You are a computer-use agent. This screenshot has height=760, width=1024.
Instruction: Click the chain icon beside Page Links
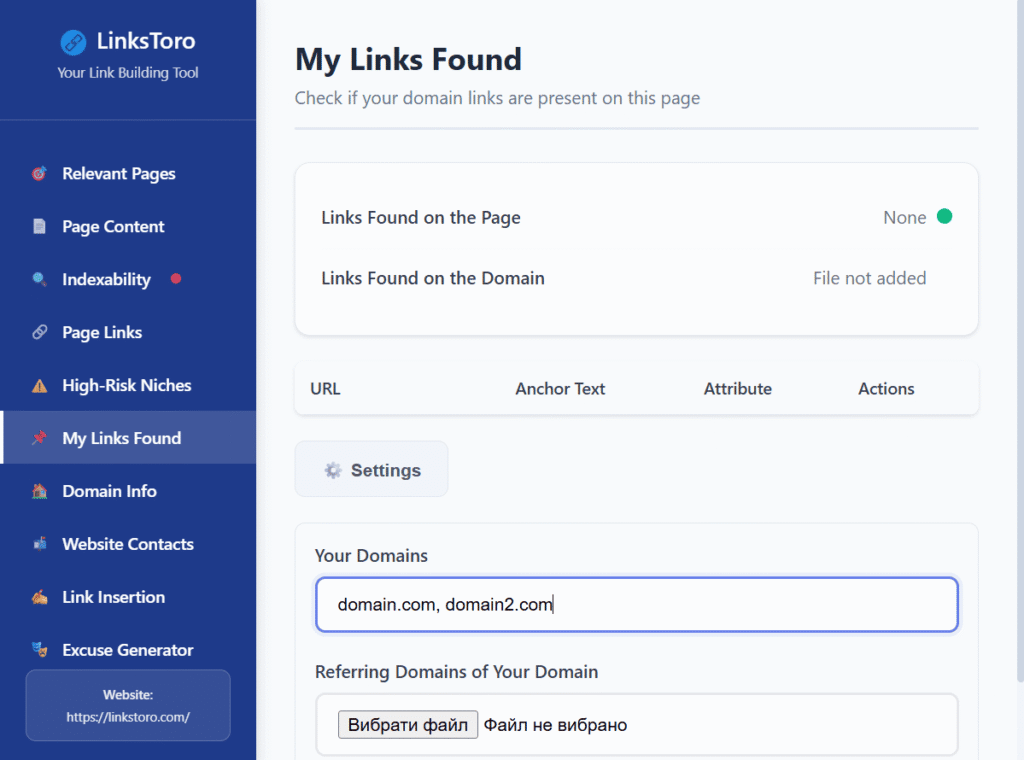pos(39,333)
